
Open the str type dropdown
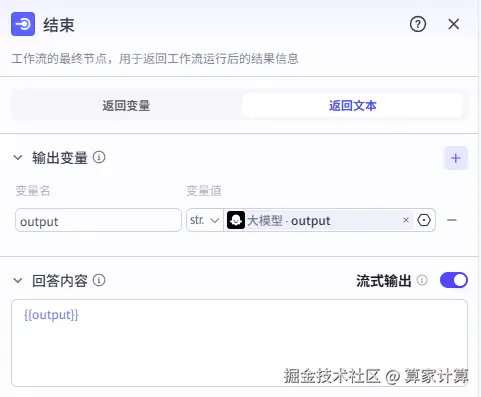205,220
